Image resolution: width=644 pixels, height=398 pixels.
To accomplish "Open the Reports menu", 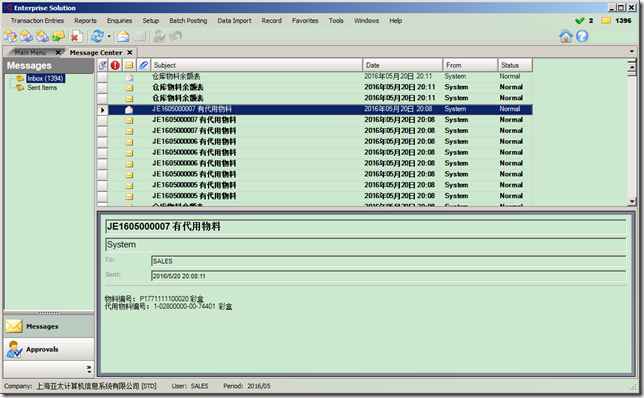I will (85, 21).
